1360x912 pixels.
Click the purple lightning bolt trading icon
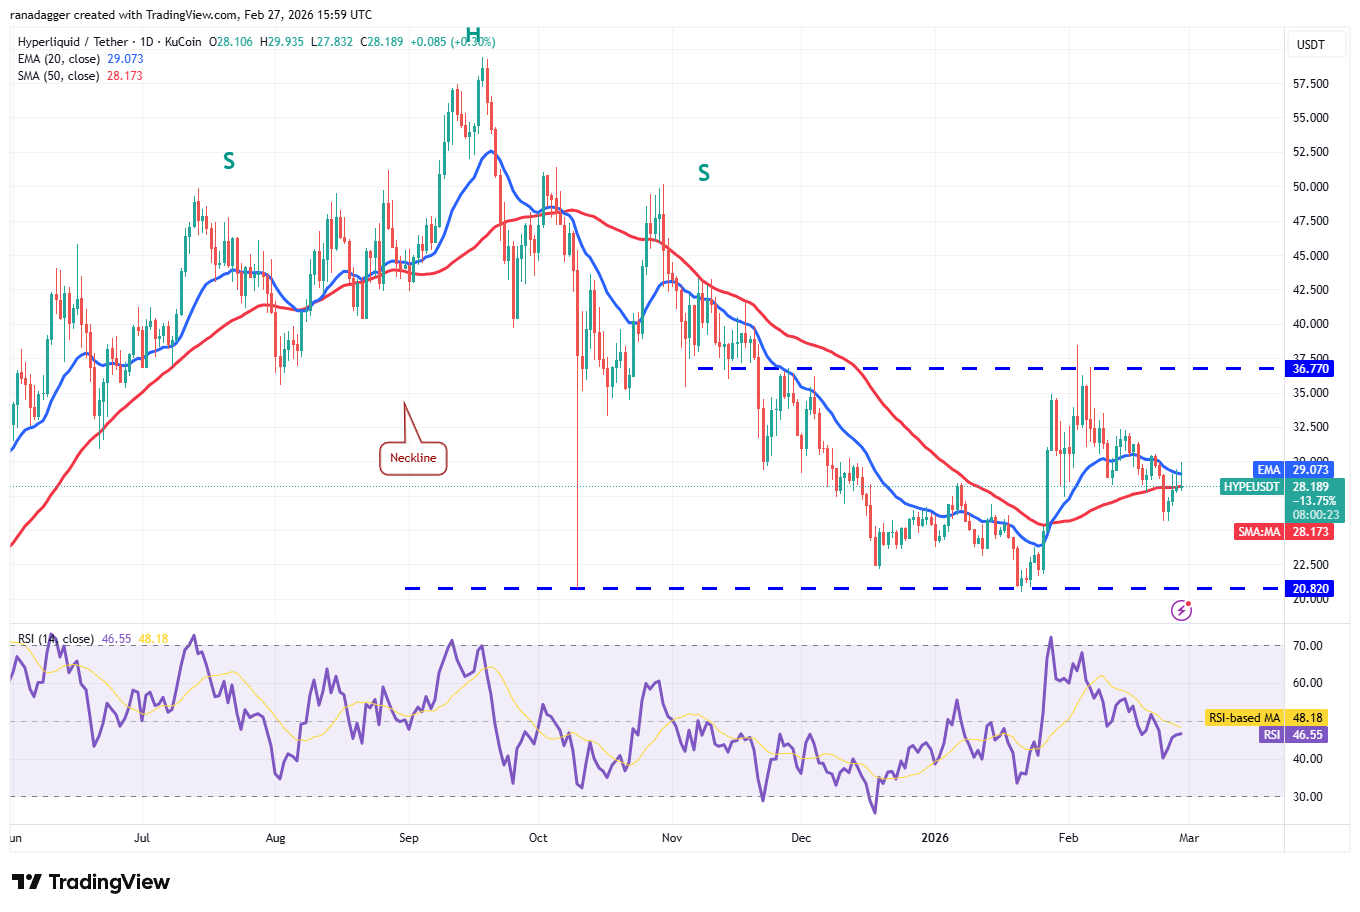(1182, 610)
